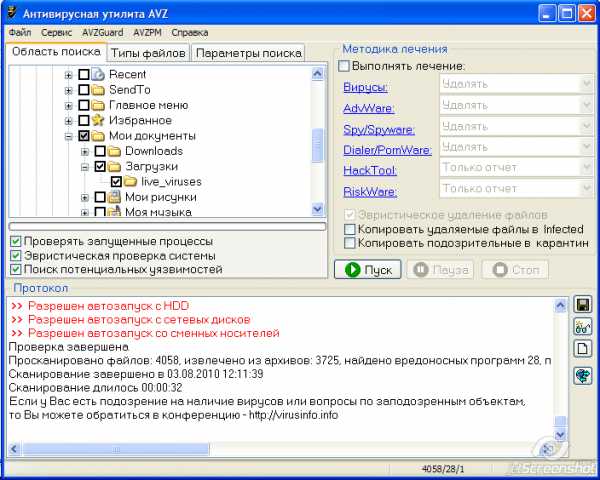The height and width of the screenshot is (480, 600).
Task: Open the RiskWare link
Action: click(x=370, y=191)
